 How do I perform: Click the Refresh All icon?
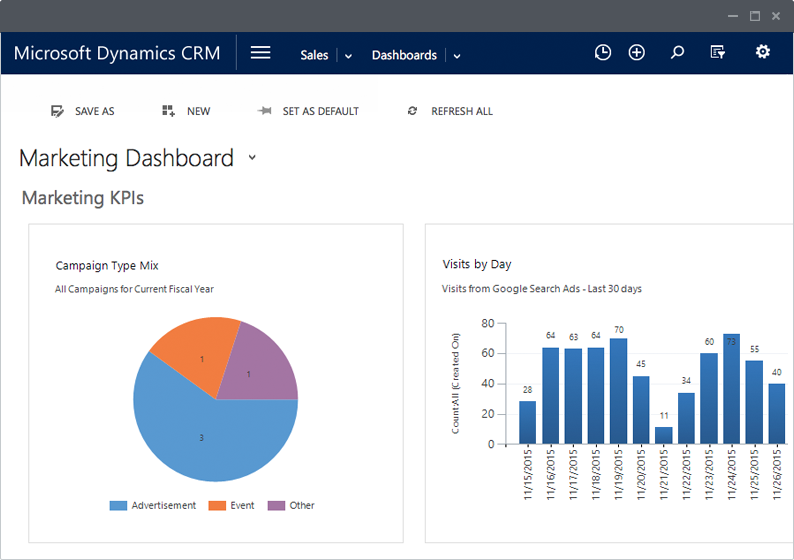[412, 111]
